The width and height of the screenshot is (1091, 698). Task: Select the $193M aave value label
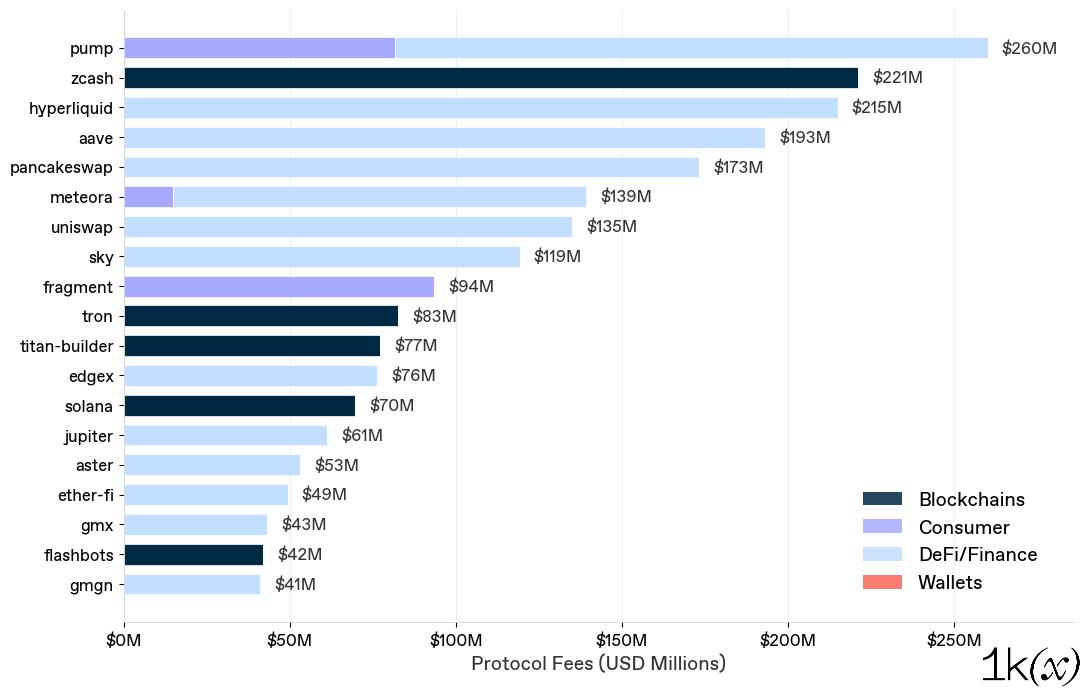tap(805, 138)
